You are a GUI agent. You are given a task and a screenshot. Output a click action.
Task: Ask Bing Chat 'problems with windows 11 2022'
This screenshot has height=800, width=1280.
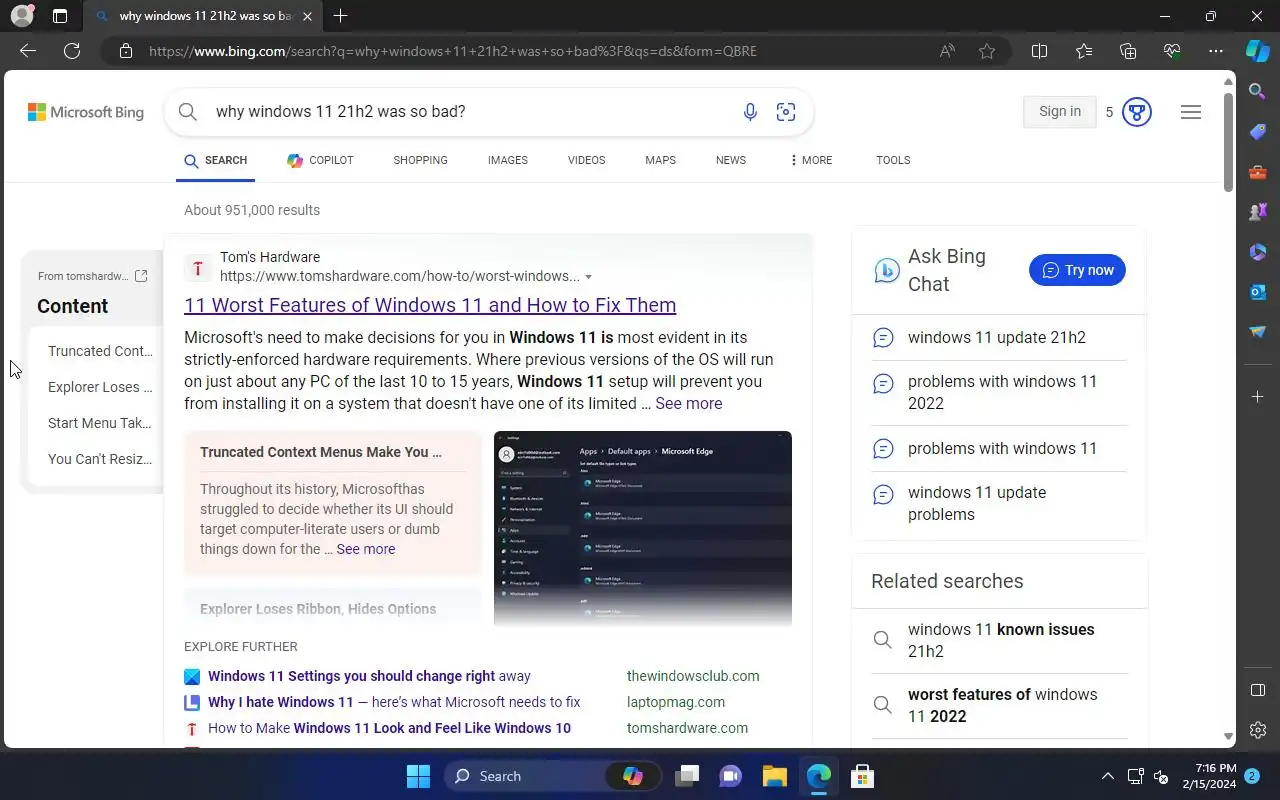[1002, 392]
